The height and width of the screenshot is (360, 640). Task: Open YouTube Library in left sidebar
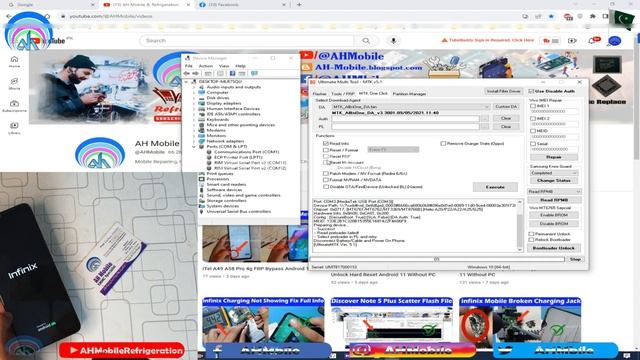pos(14,128)
